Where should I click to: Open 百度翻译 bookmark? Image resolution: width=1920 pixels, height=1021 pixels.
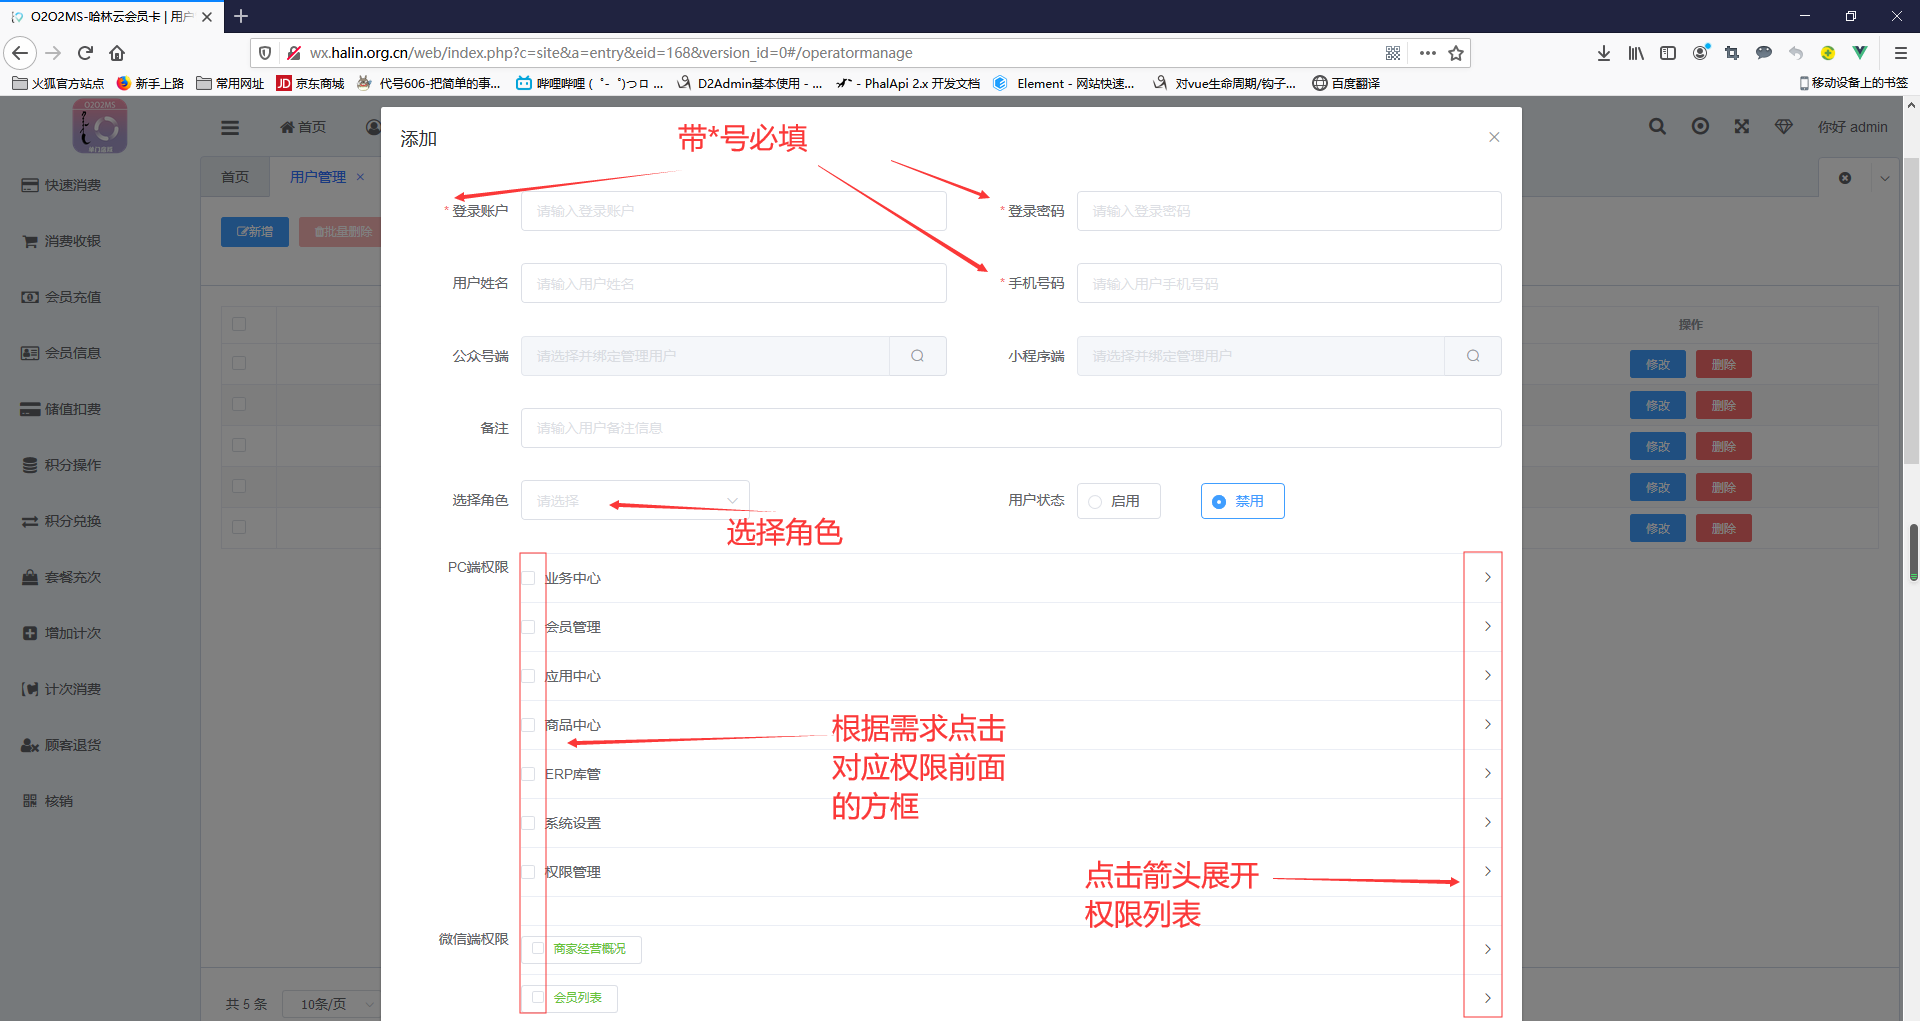click(1346, 83)
